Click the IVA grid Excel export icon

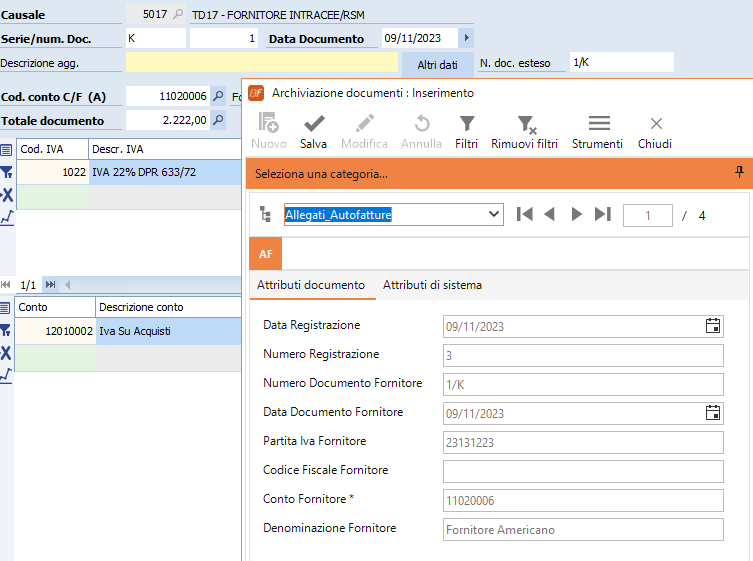pos(6,195)
